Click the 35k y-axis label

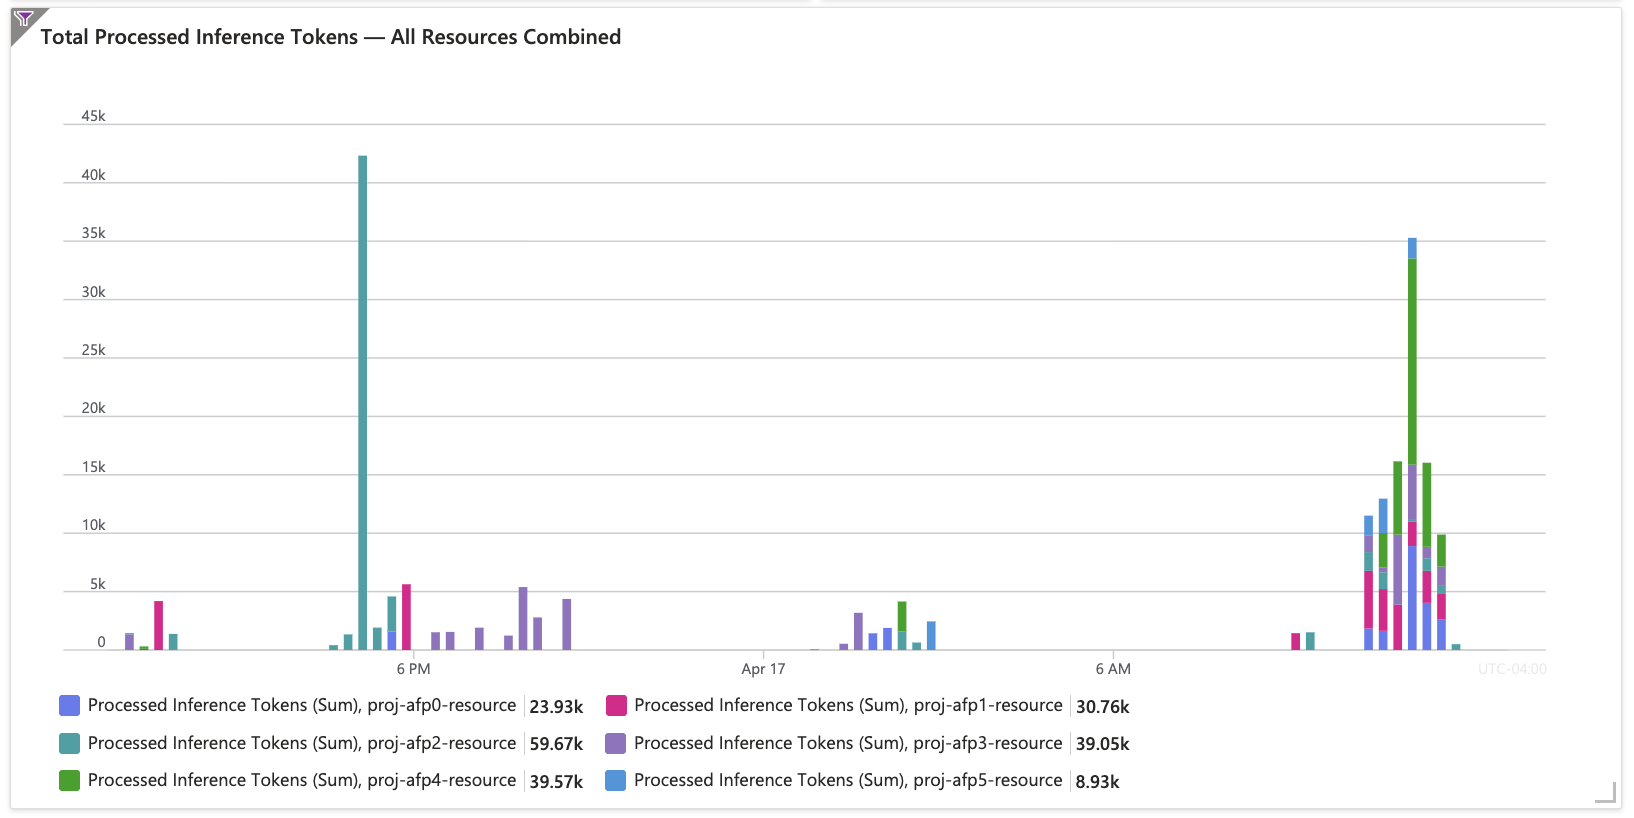coord(93,233)
